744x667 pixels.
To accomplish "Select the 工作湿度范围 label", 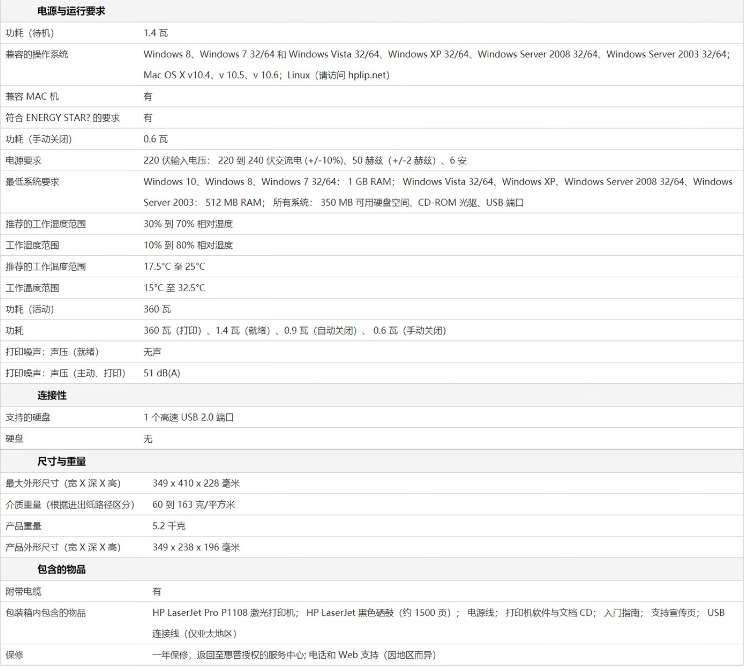I will click(32, 245).
